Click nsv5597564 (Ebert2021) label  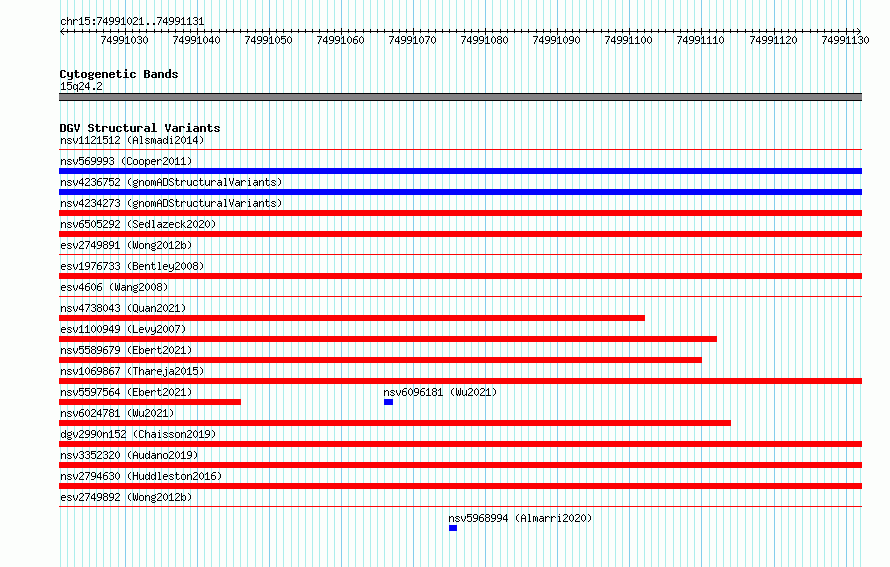pos(126,392)
